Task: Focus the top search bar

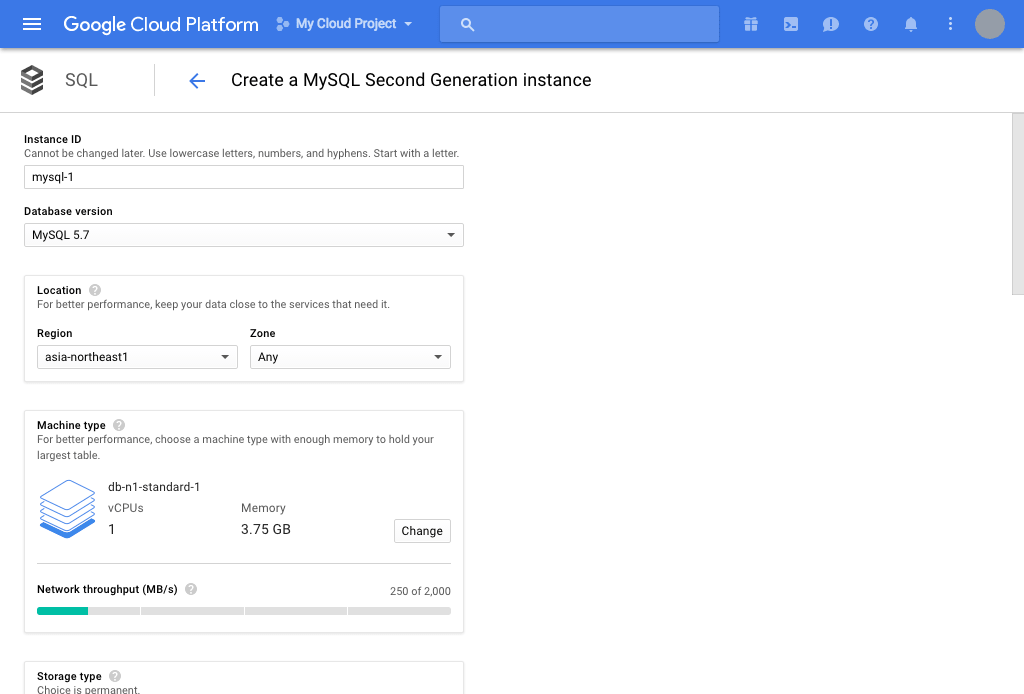Action: click(579, 24)
